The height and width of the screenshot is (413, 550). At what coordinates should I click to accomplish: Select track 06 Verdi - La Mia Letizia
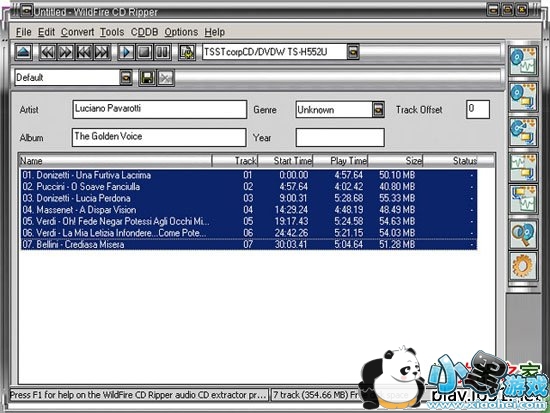[249, 233]
